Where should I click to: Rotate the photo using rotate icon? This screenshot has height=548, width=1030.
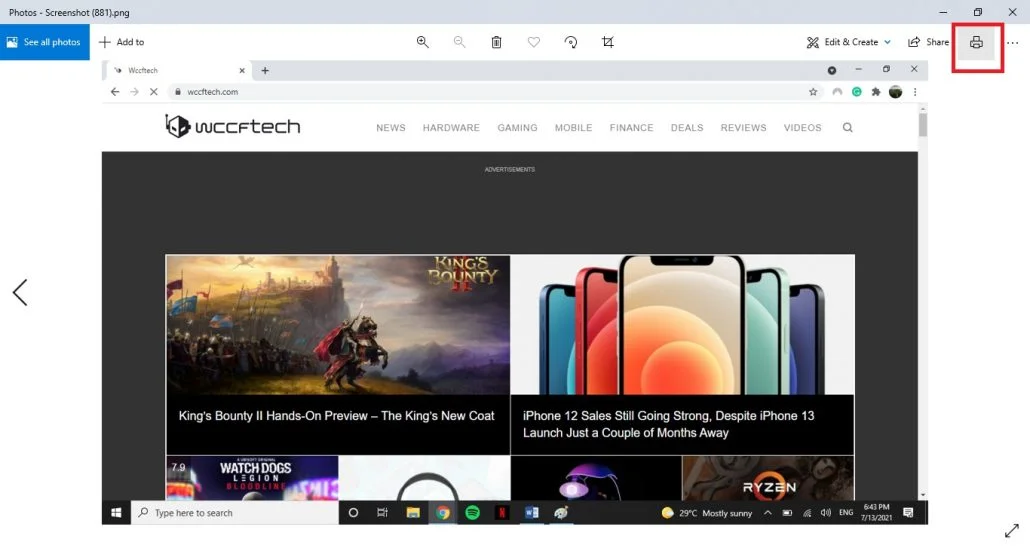point(571,42)
